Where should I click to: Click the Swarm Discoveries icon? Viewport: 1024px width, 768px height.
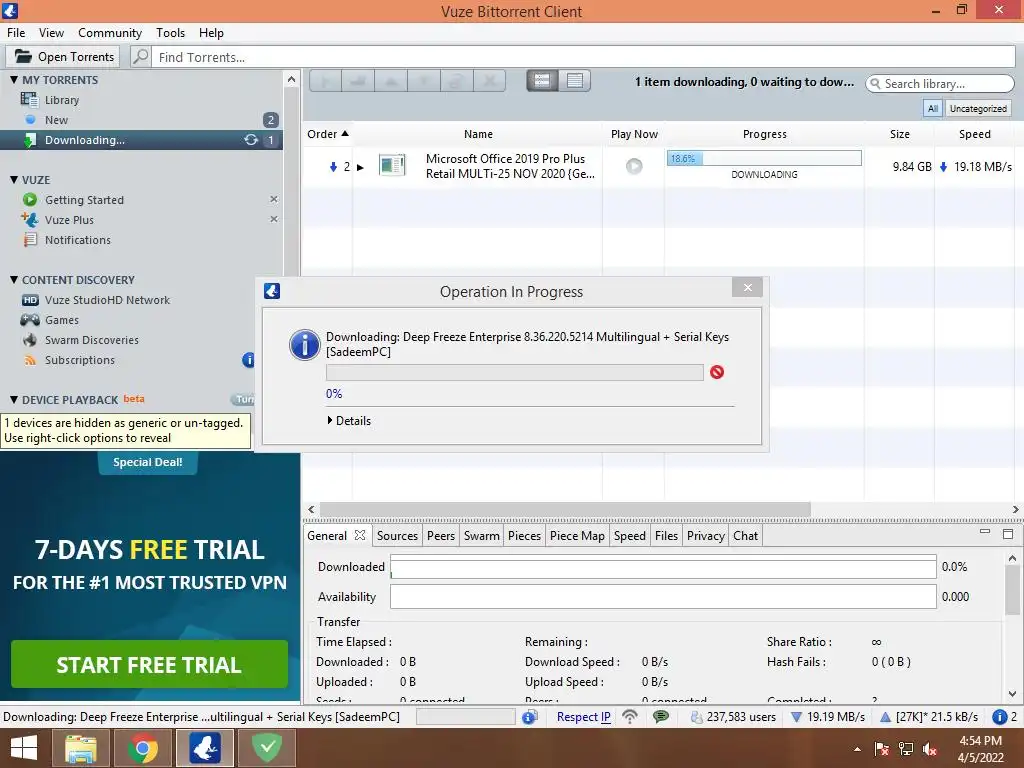pyautogui.click(x=30, y=340)
